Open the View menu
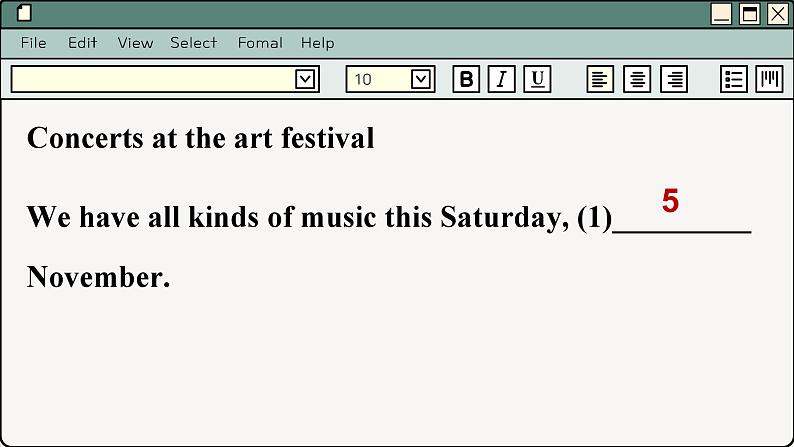794x447 pixels. (x=135, y=43)
